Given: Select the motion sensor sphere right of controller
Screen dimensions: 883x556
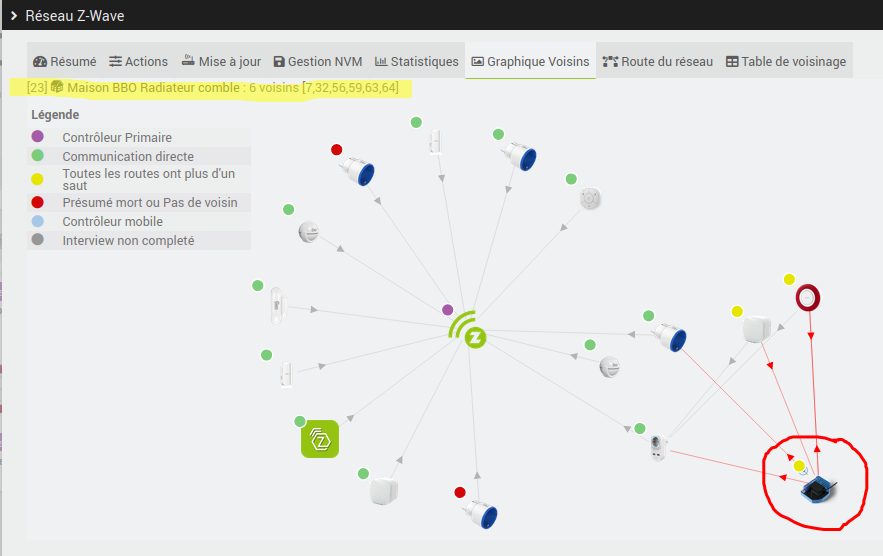Looking at the screenshot, I should 609,367.
